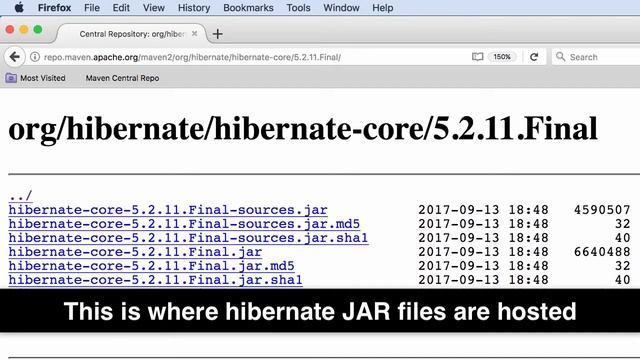Reset the 150% zoom level indicator
Viewport: 640px width, 360px height.
[x=502, y=57]
